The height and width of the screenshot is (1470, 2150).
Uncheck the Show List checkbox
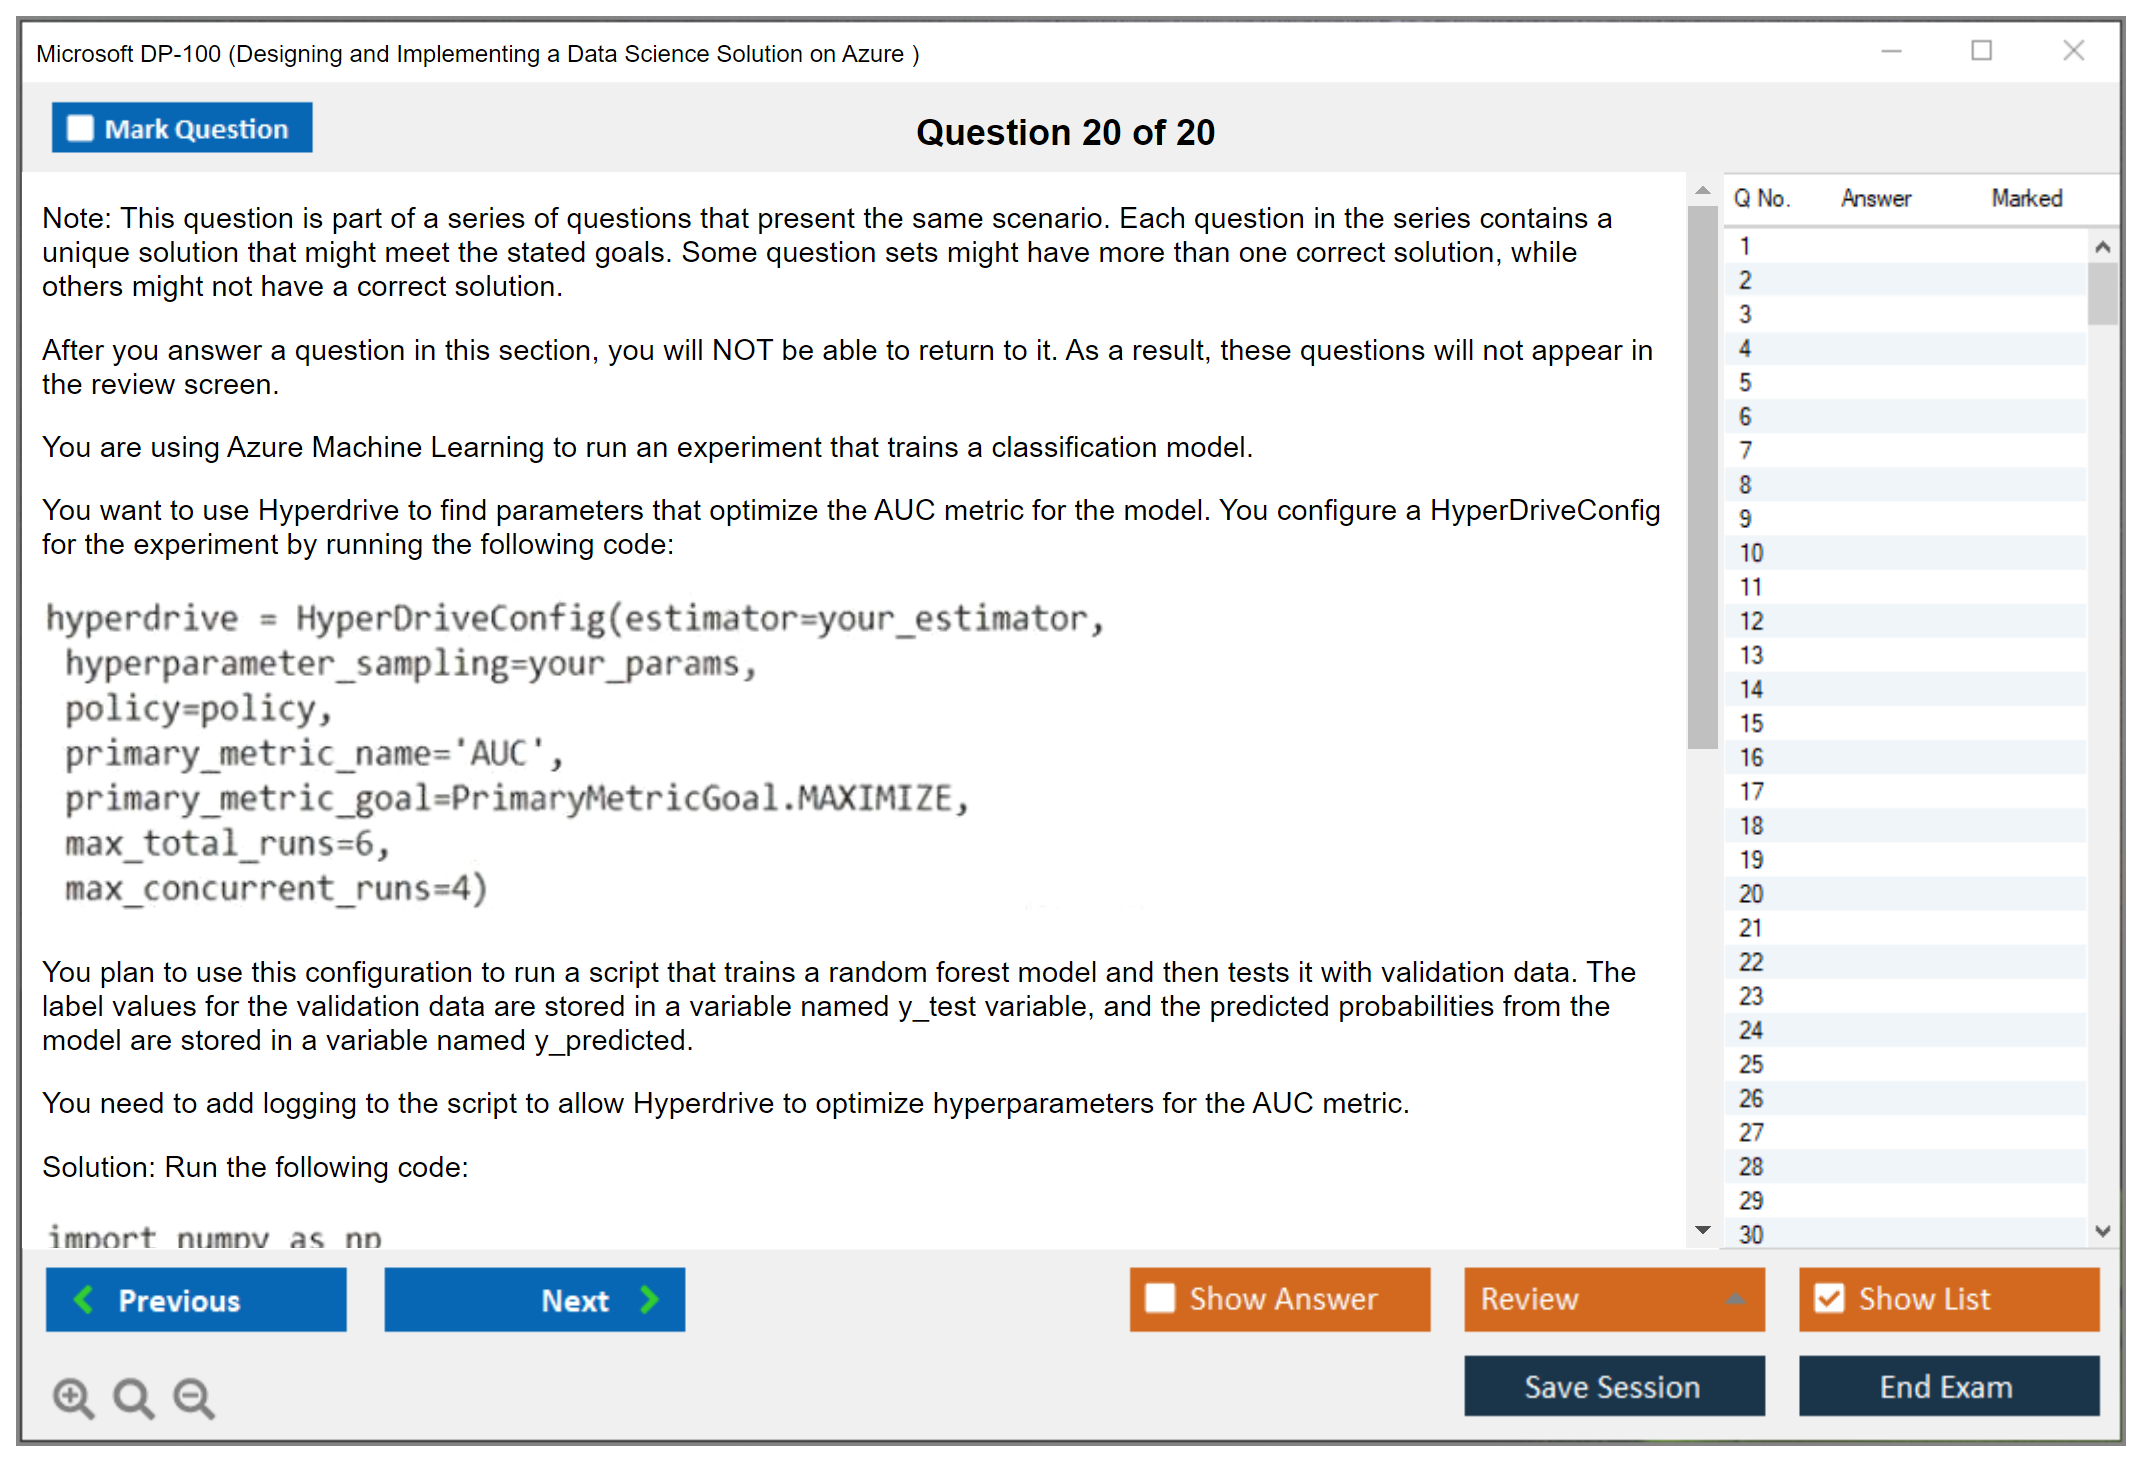pos(1829,1298)
